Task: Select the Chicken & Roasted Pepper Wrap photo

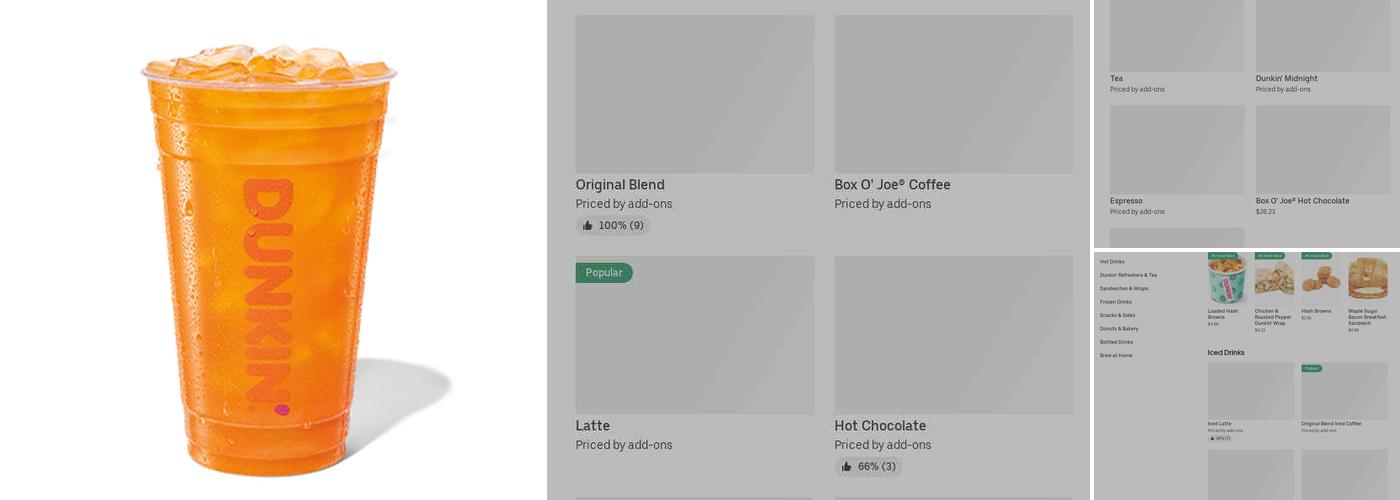Action: coord(1274,280)
